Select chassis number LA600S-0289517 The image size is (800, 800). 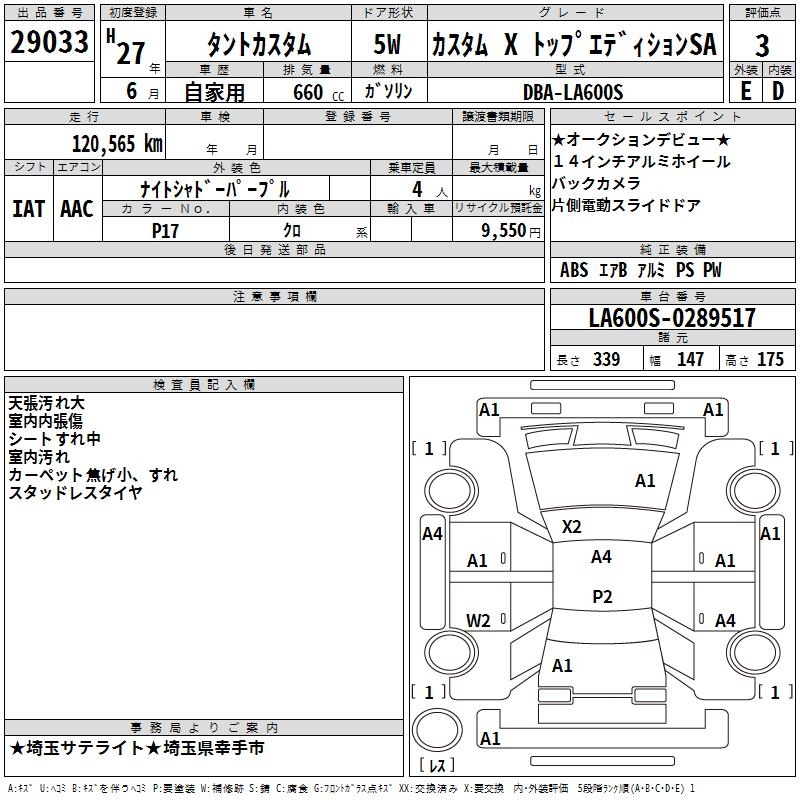[672, 317]
